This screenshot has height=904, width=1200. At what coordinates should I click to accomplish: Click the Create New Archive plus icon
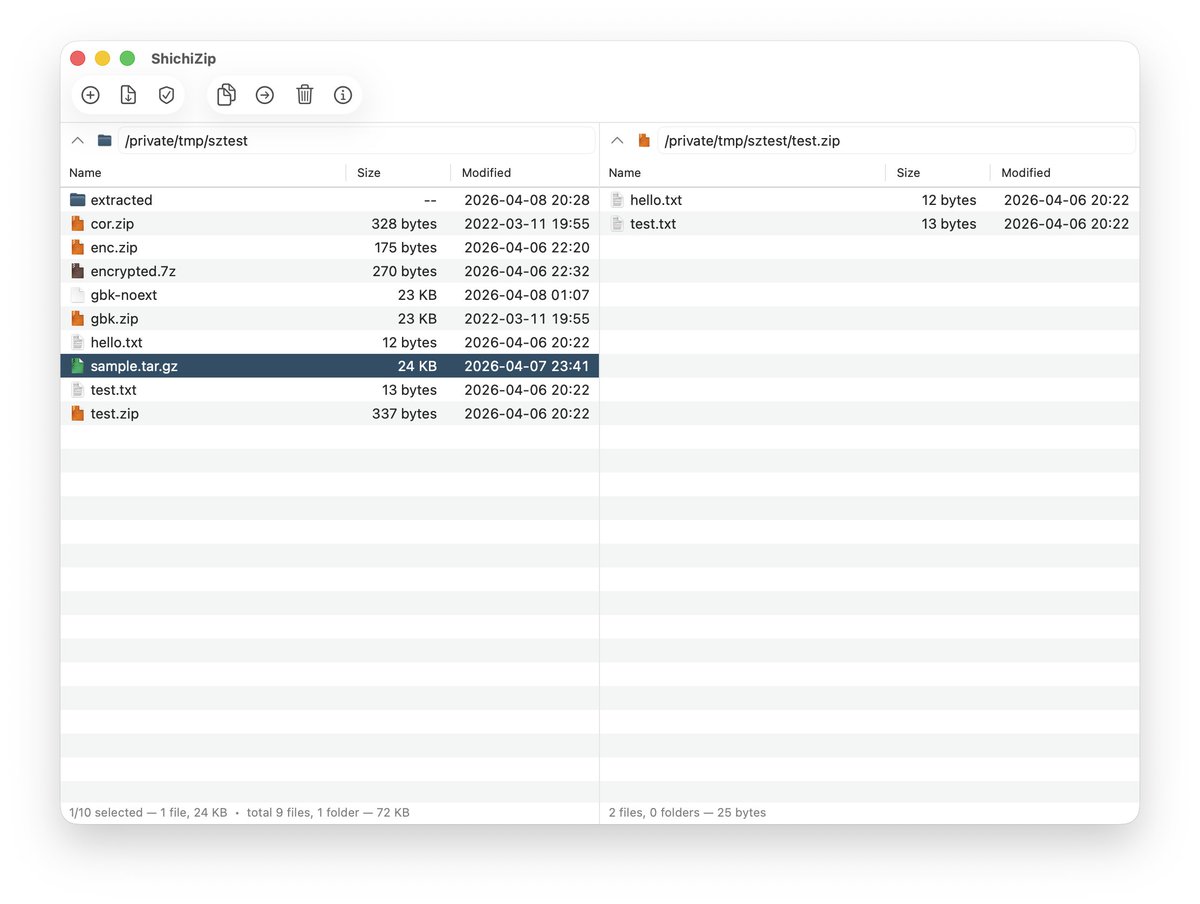click(90, 94)
